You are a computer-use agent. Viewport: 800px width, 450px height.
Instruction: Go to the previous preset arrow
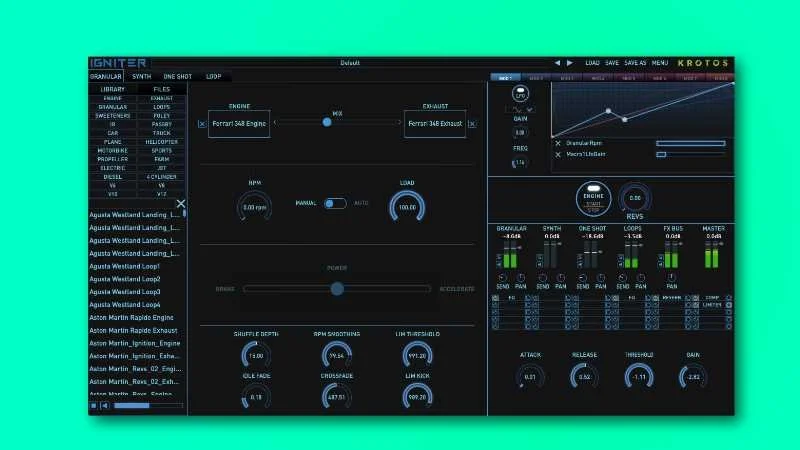557,63
